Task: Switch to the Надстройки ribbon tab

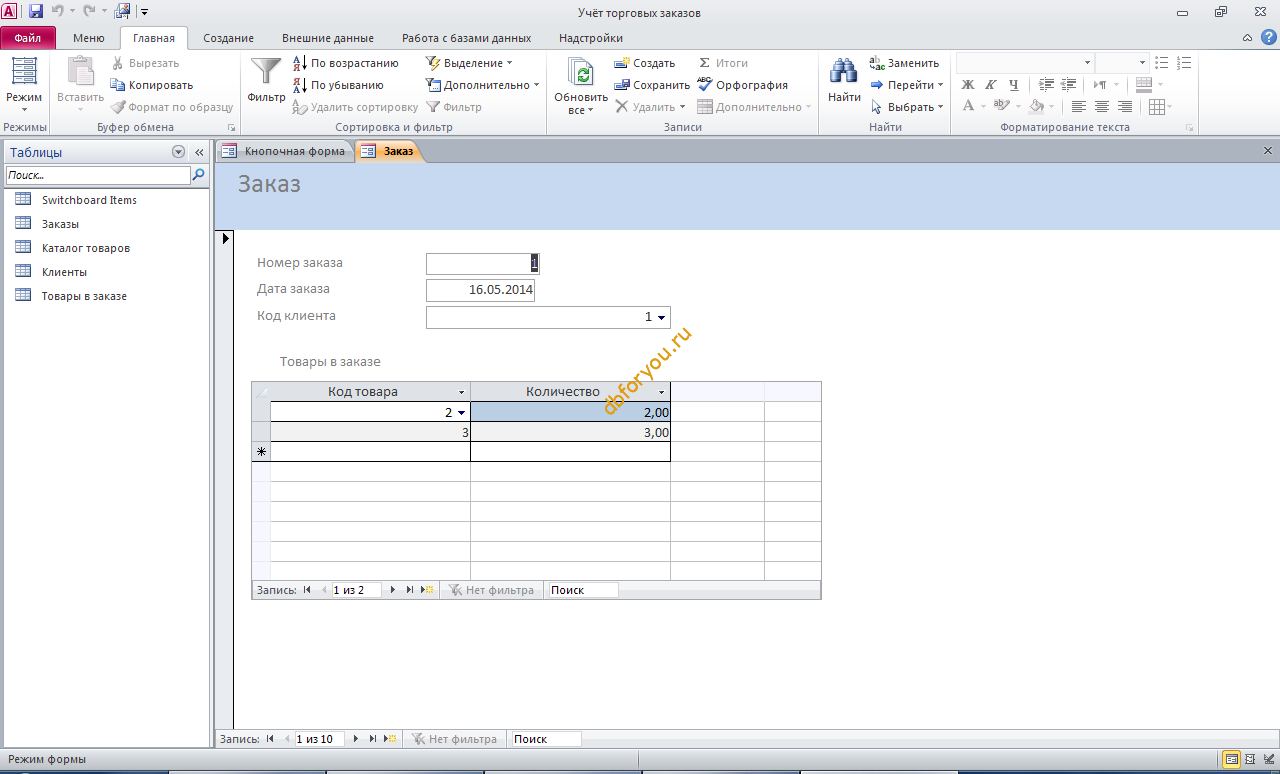Action: (x=591, y=38)
